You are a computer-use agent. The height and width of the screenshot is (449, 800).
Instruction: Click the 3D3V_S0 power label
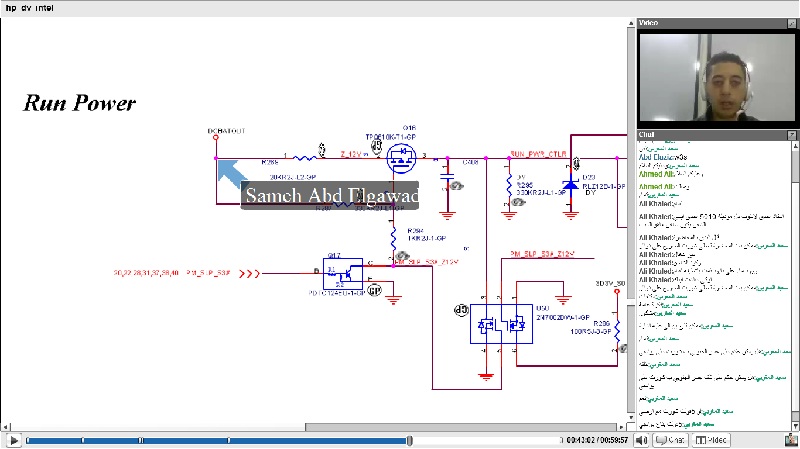click(x=610, y=283)
